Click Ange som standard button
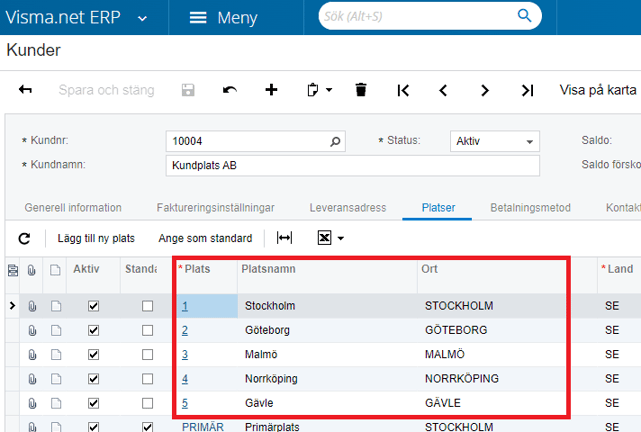641x432 pixels. click(x=205, y=238)
